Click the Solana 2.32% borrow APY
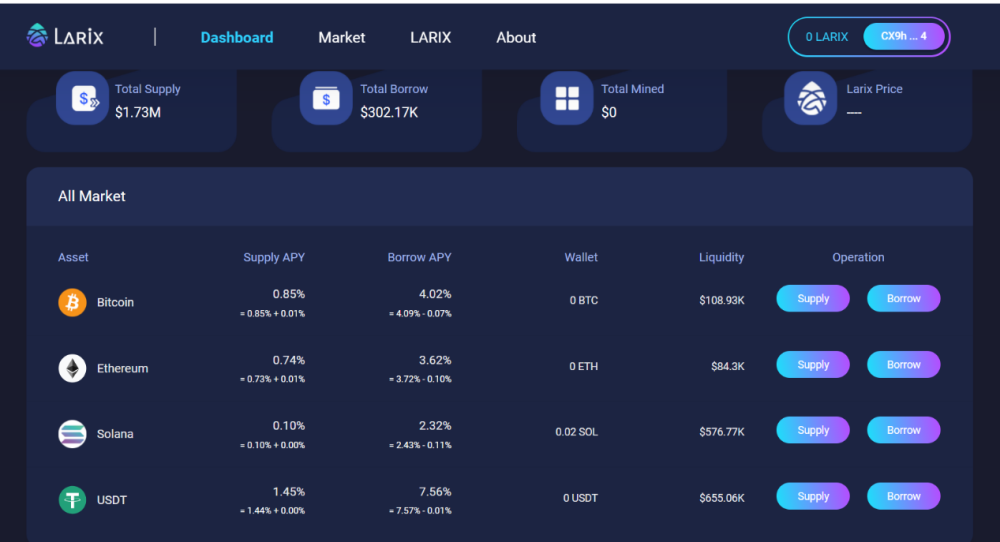 tap(435, 425)
